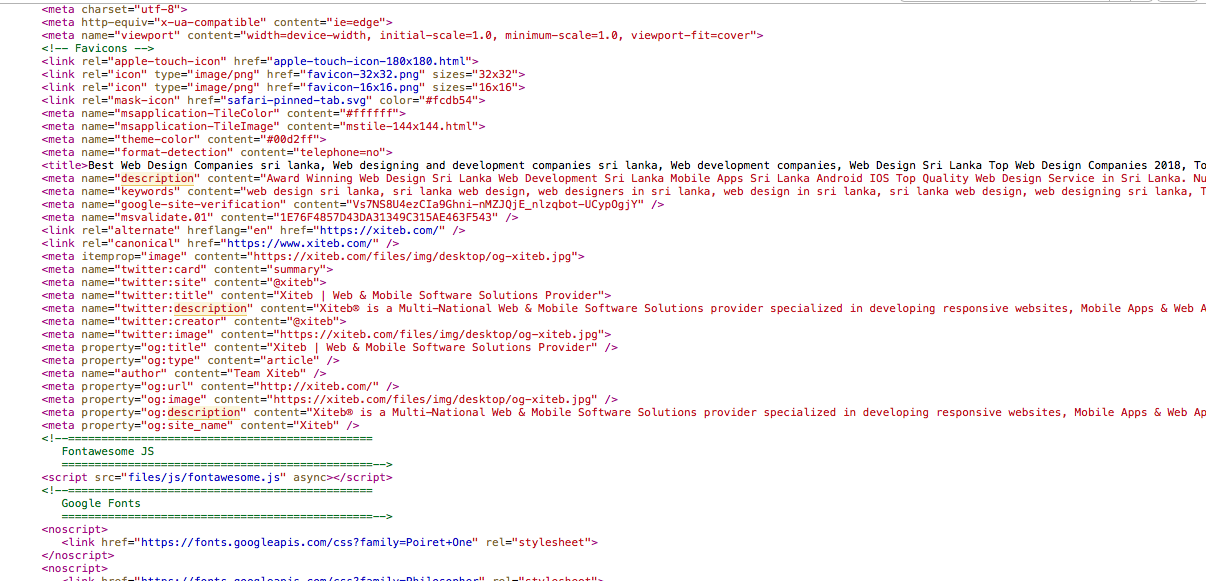Click the og:title content value
The image size is (1206, 581).
click(432, 347)
